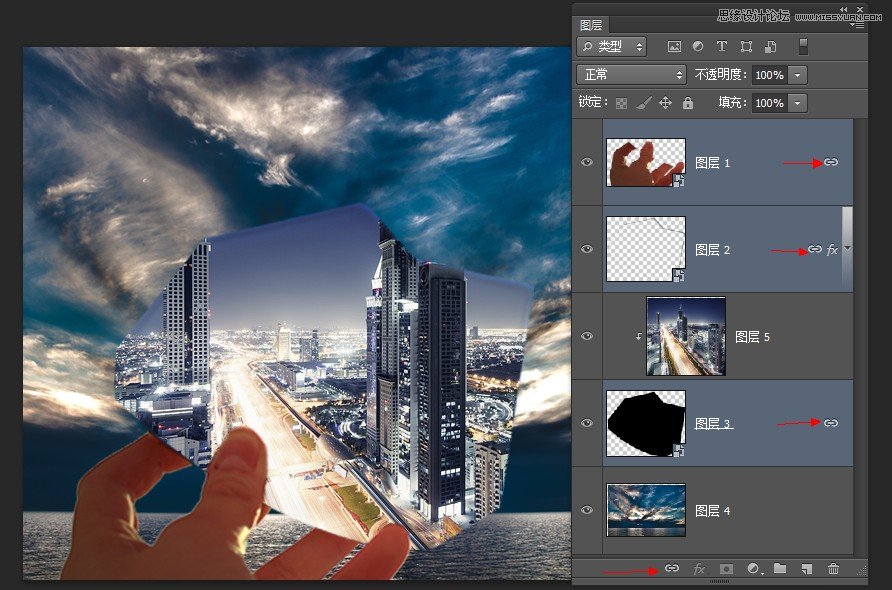Create new group folder icon
The width and height of the screenshot is (892, 590).
[780, 568]
